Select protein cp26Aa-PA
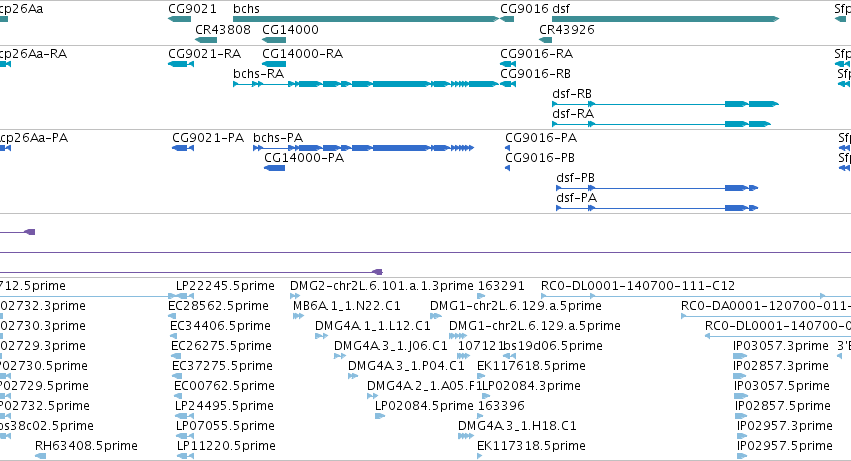 pyautogui.click(x=34, y=138)
